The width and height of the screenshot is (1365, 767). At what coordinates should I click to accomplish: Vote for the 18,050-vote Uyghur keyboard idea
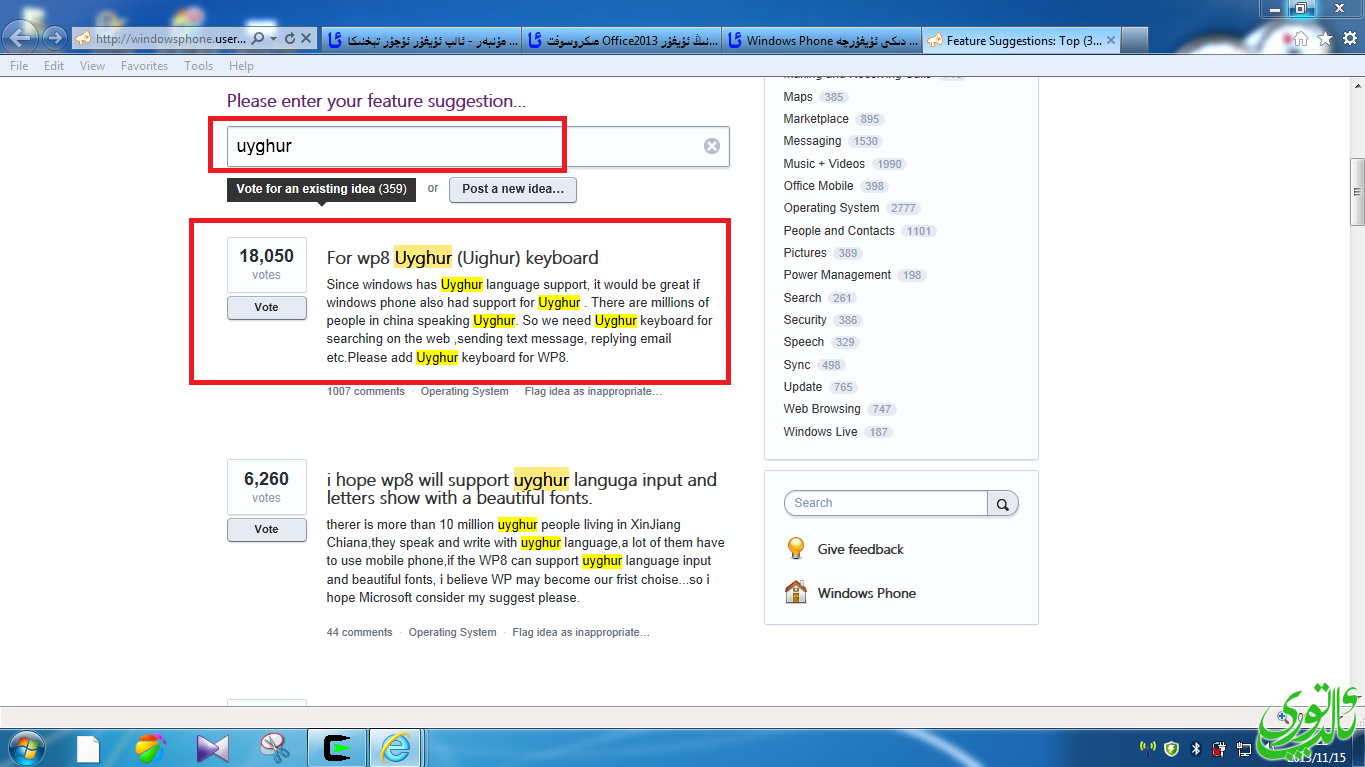coord(267,308)
